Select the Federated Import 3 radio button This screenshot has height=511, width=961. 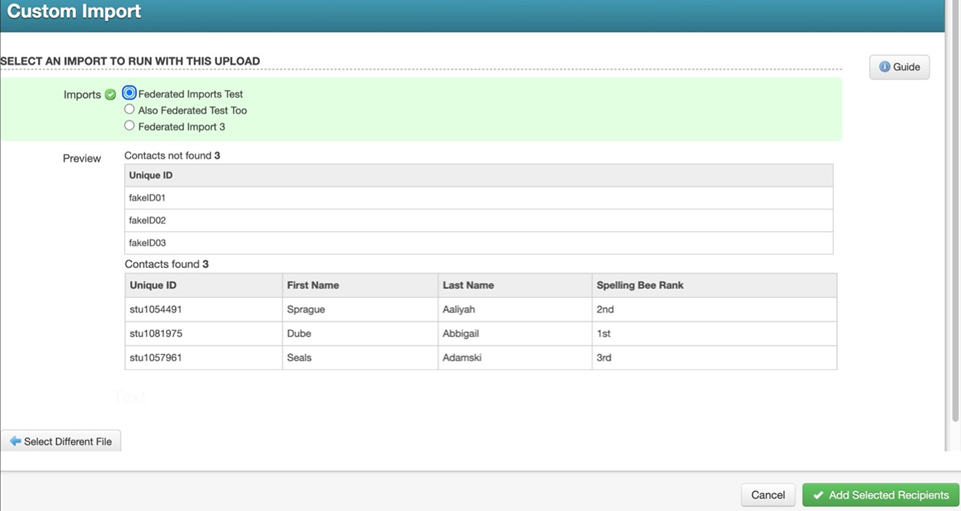[129, 126]
